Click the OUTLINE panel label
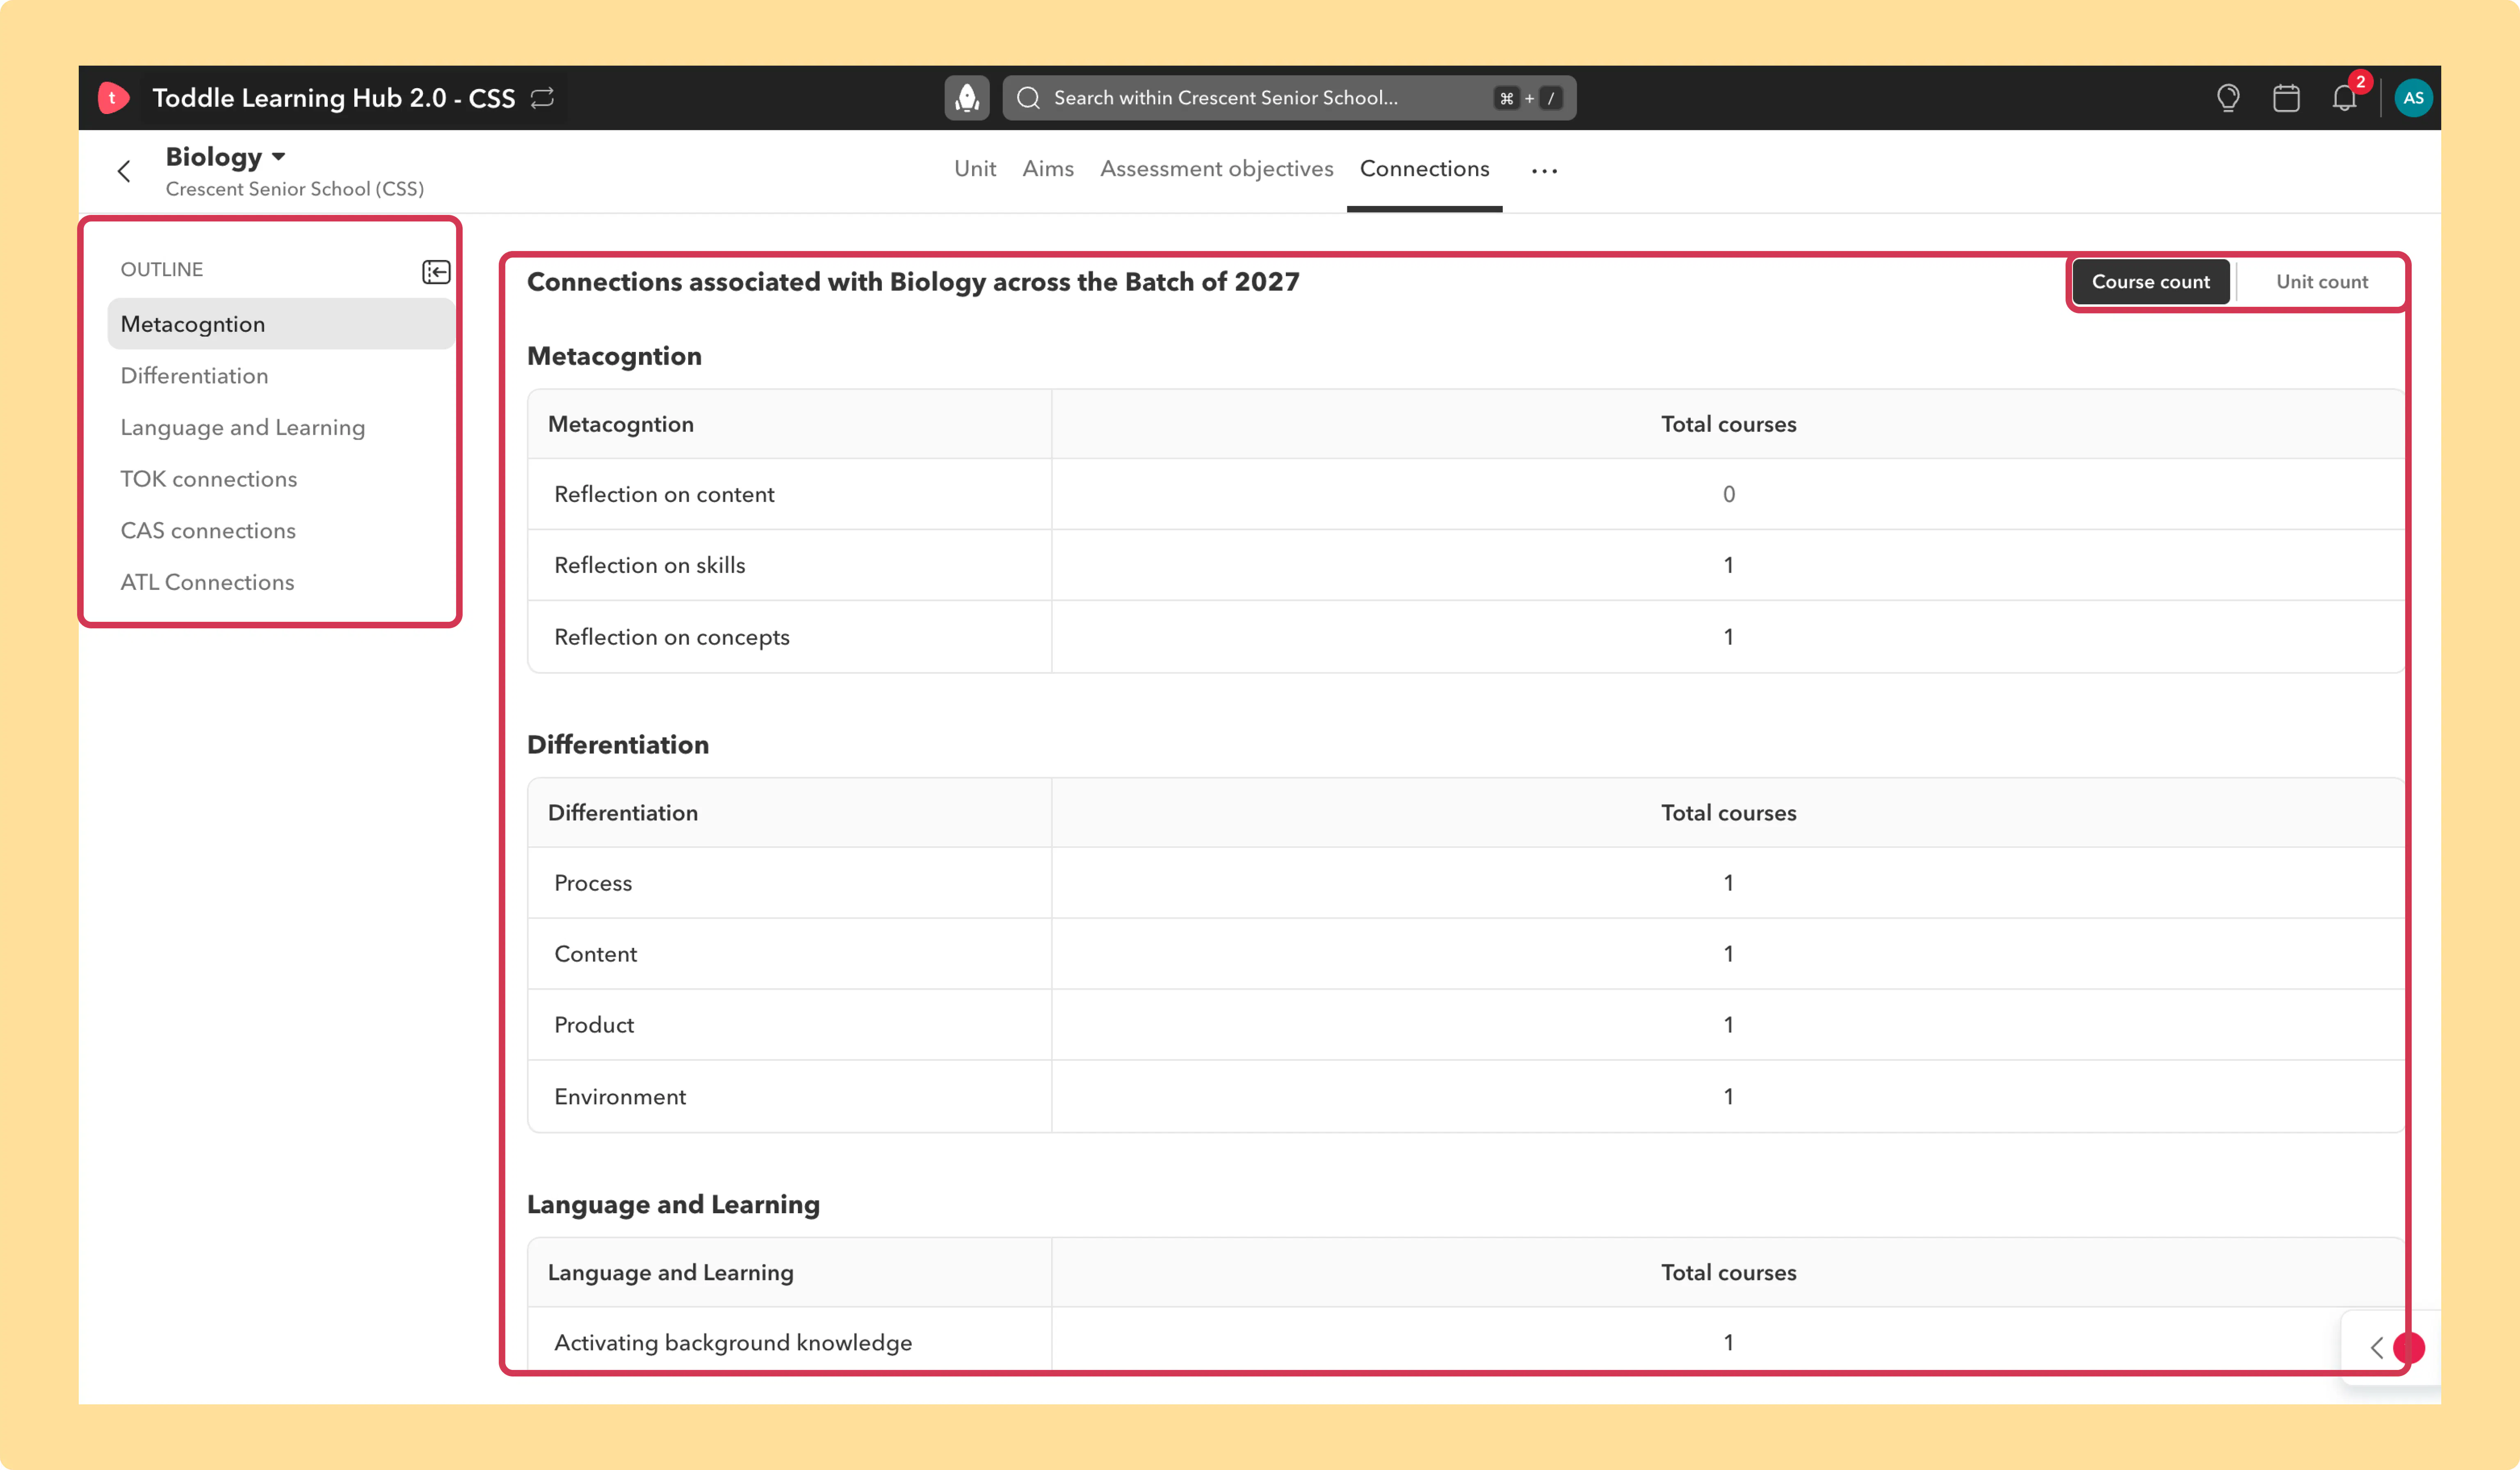The height and width of the screenshot is (1470, 2520). pos(162,269)
